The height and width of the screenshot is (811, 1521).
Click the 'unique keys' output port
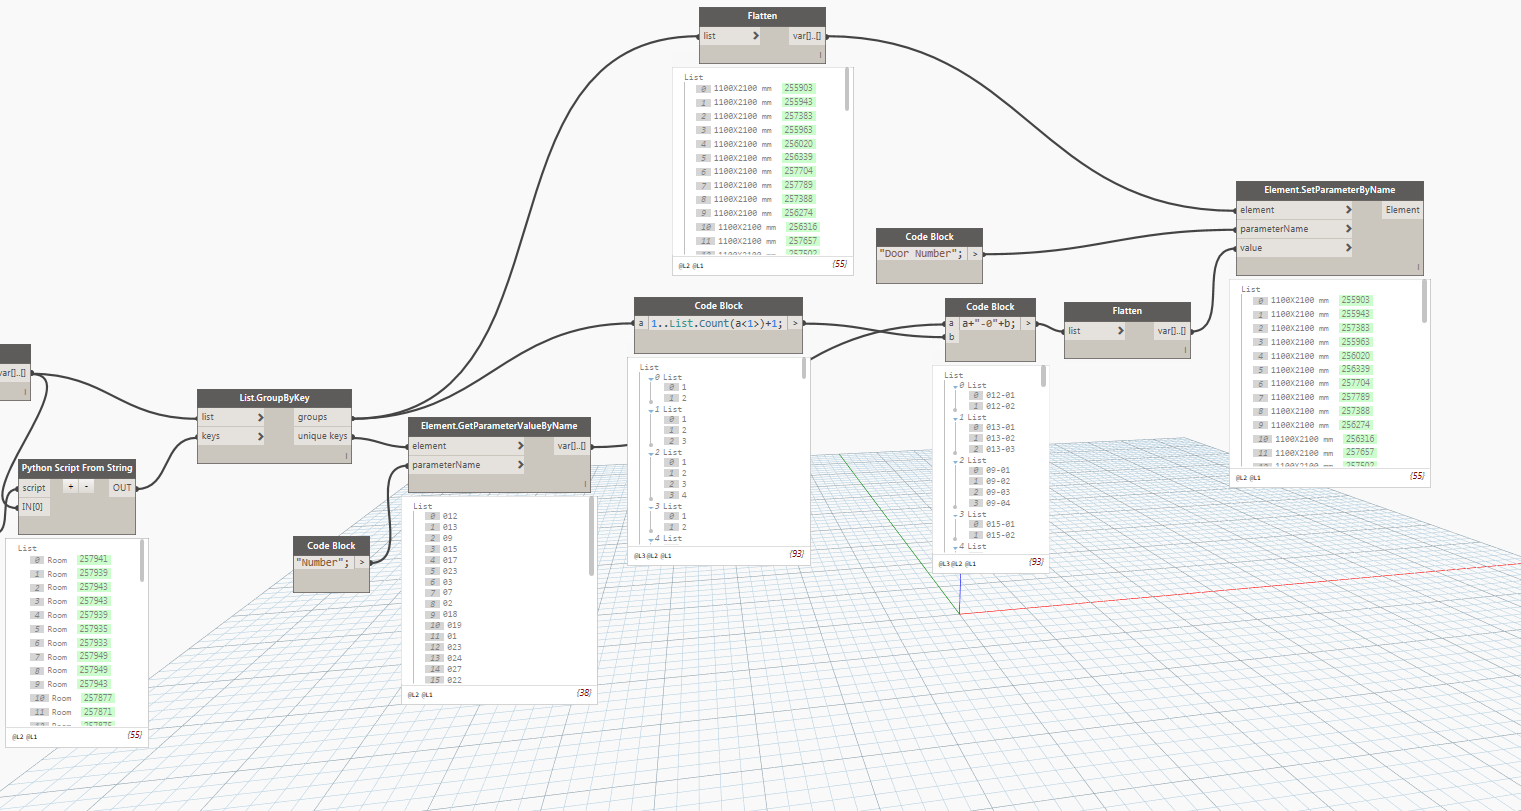click(x=322, y=436)
